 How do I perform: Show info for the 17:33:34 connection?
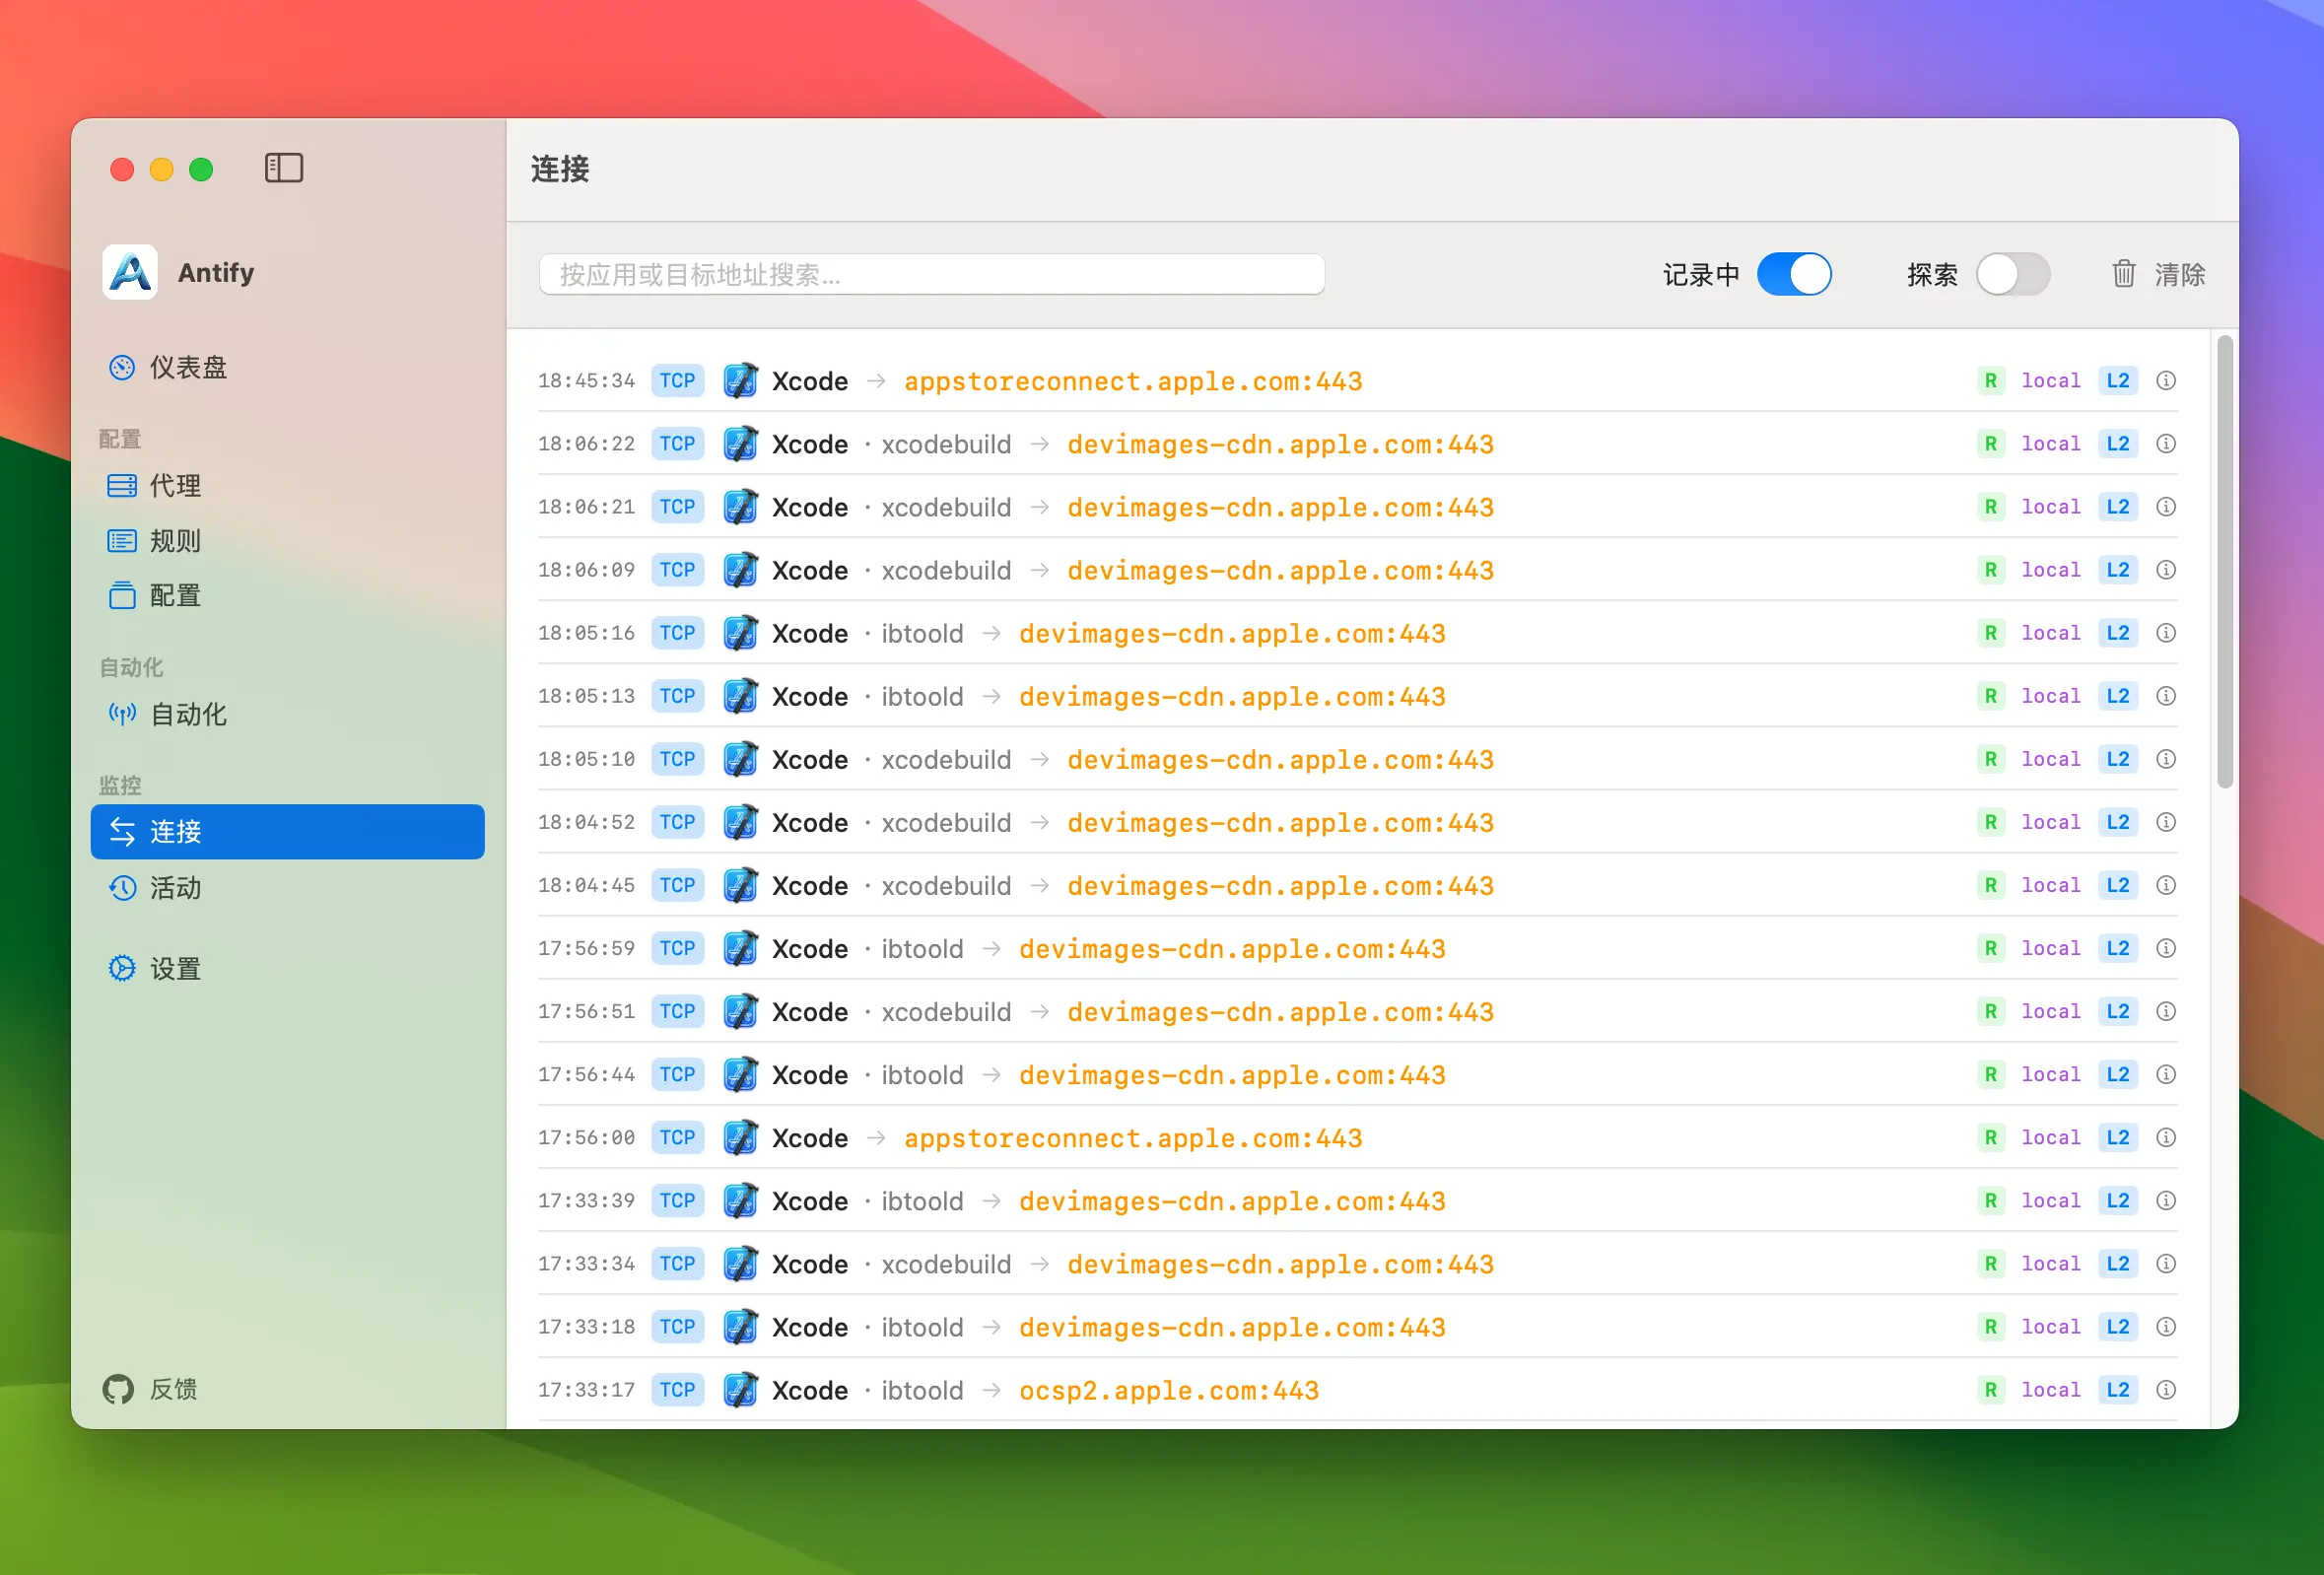(2166, 1263)
